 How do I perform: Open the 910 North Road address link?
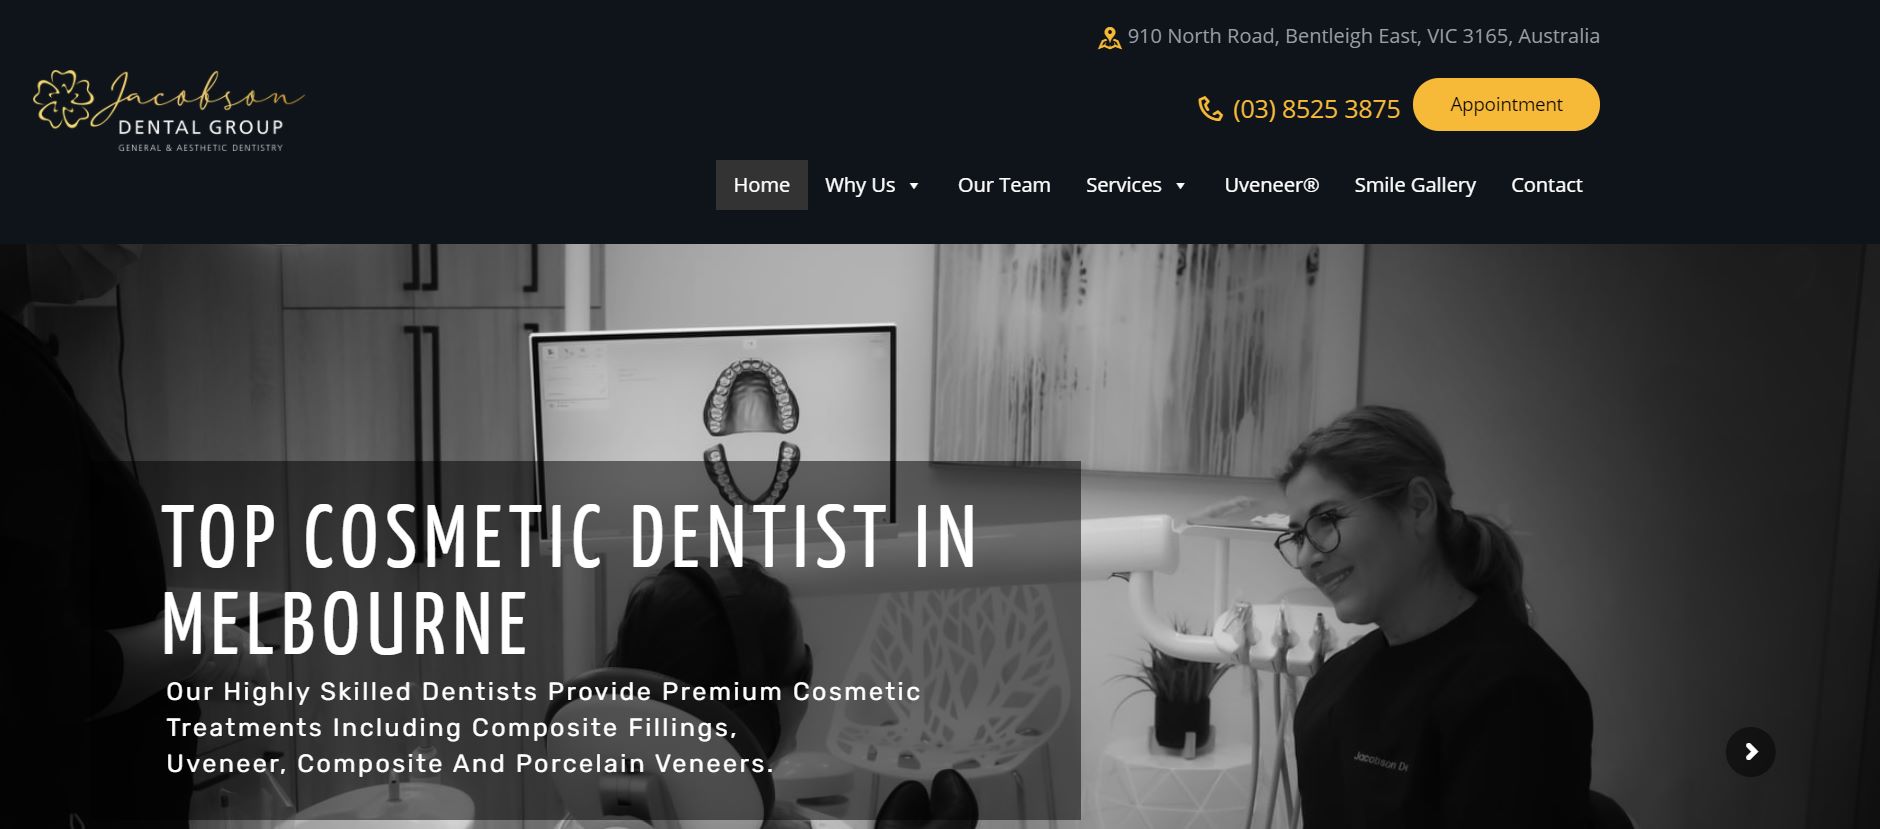point(1363,36)
